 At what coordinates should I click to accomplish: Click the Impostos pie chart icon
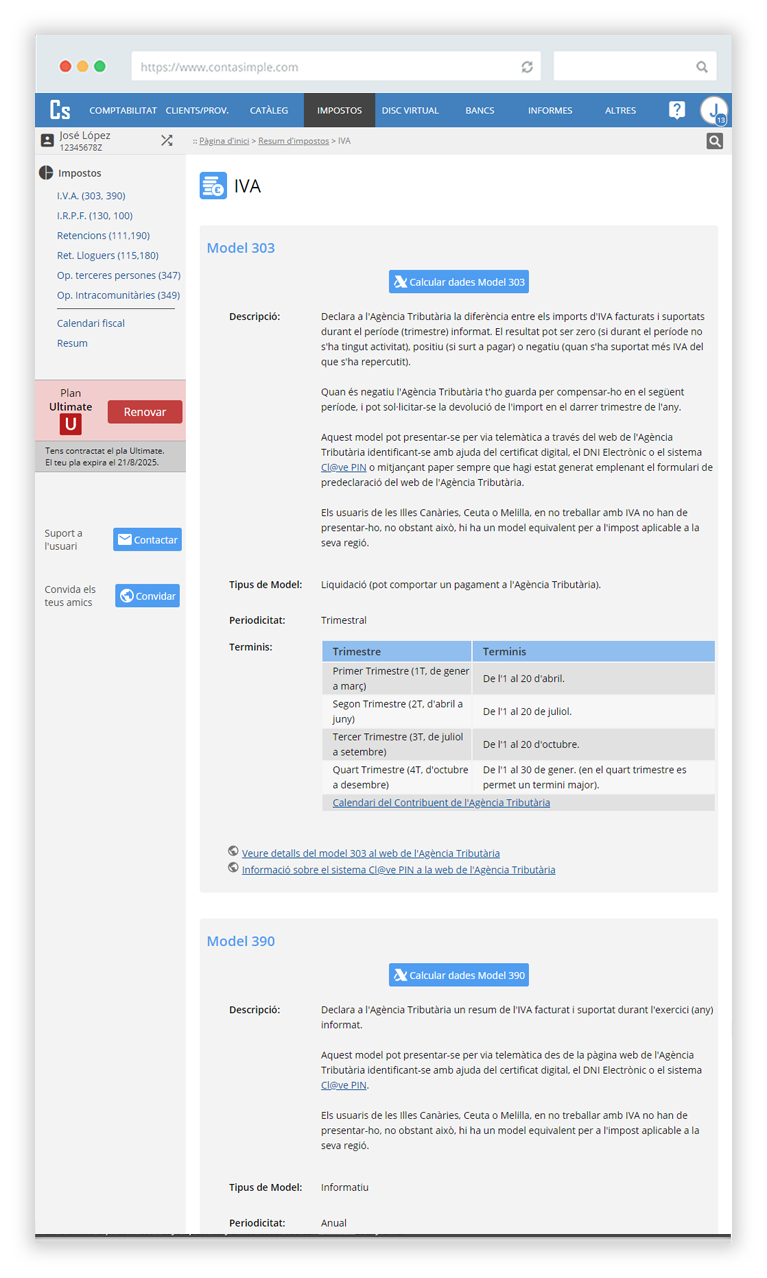(x=46, y=173)
